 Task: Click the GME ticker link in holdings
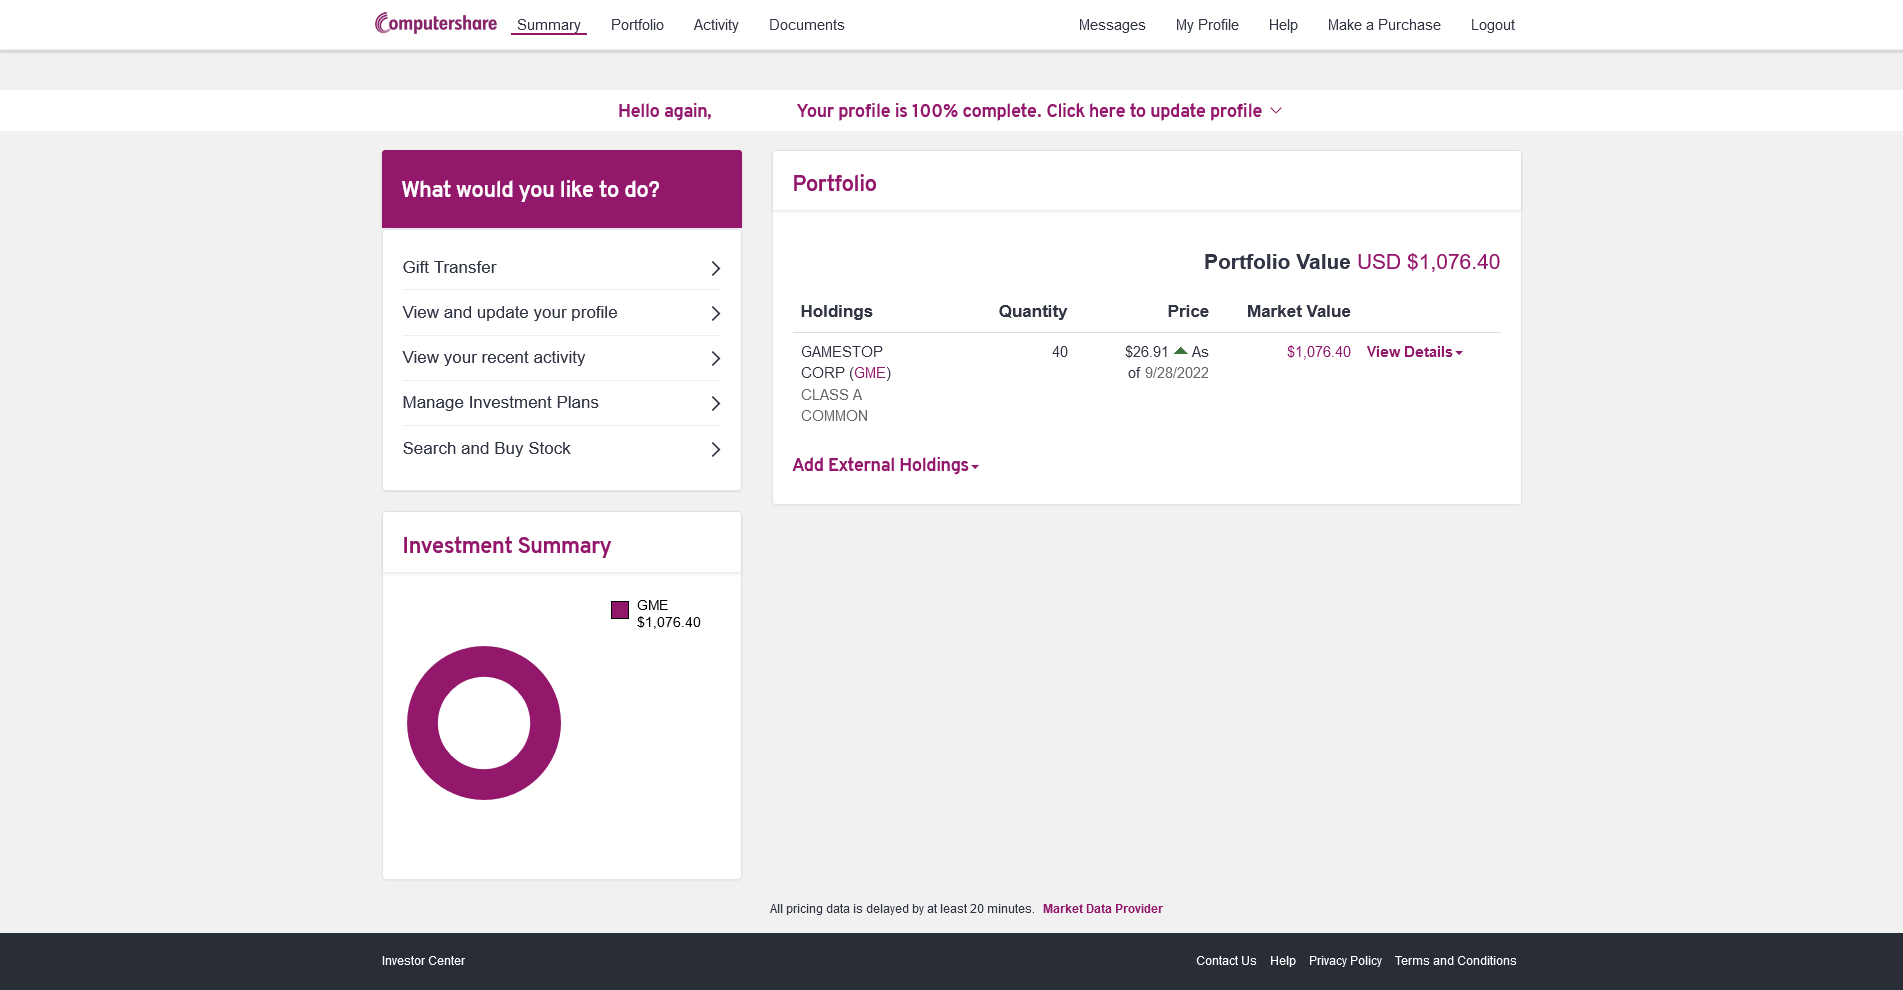pyautogui.click(x=870, y=373)
